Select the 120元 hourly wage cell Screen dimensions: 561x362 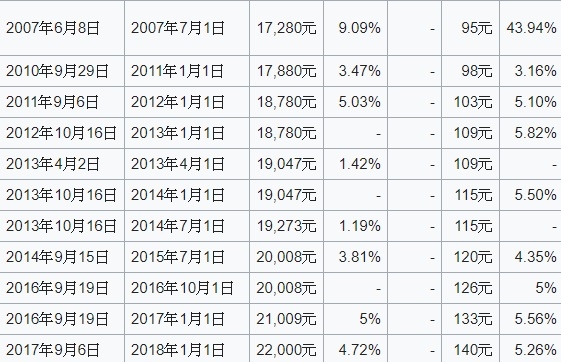[470, 257]
